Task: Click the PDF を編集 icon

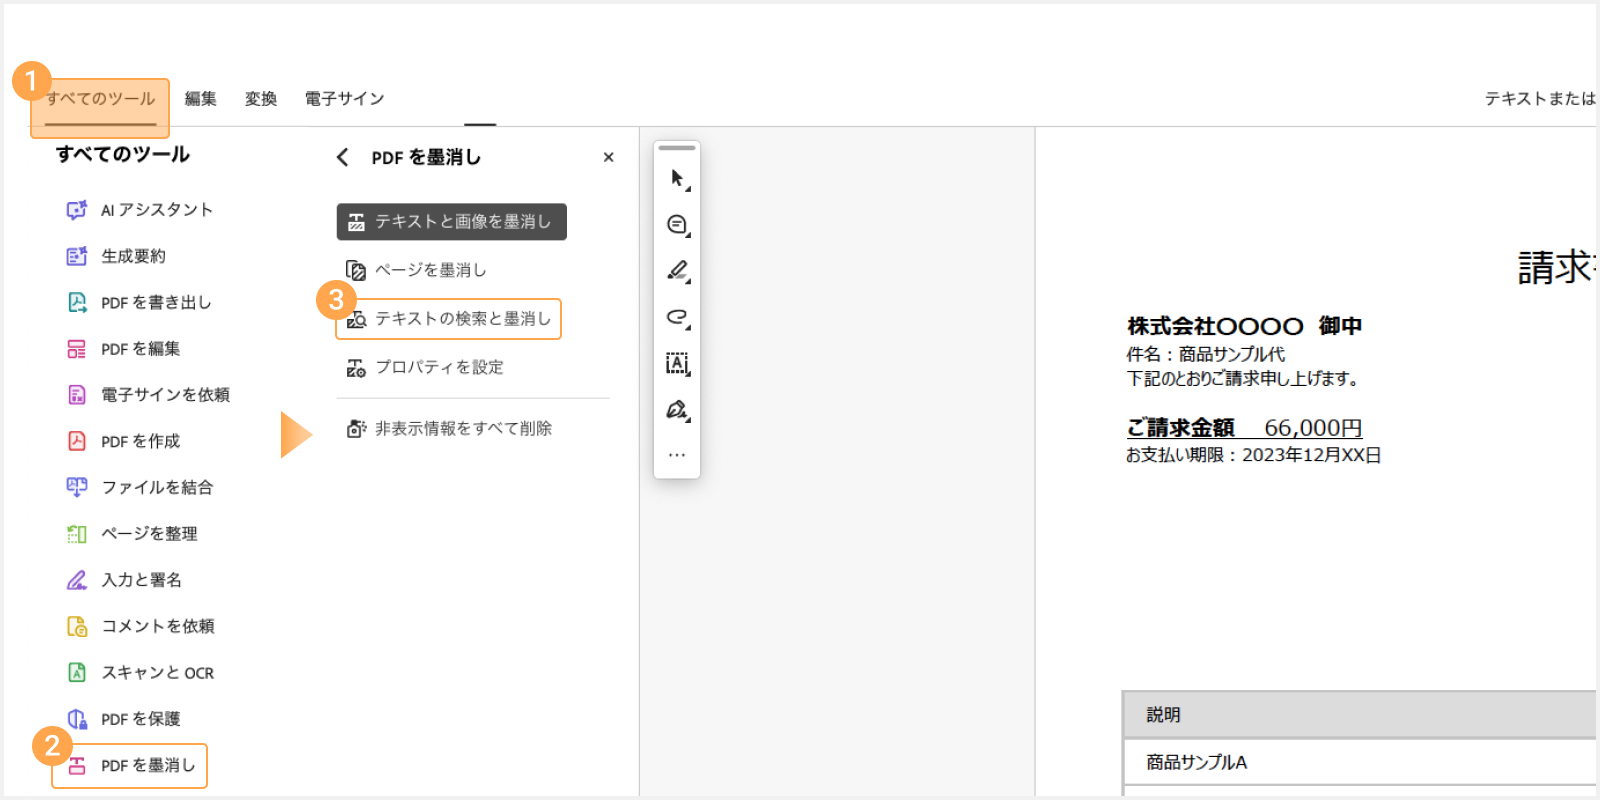Action: point(77,349)
